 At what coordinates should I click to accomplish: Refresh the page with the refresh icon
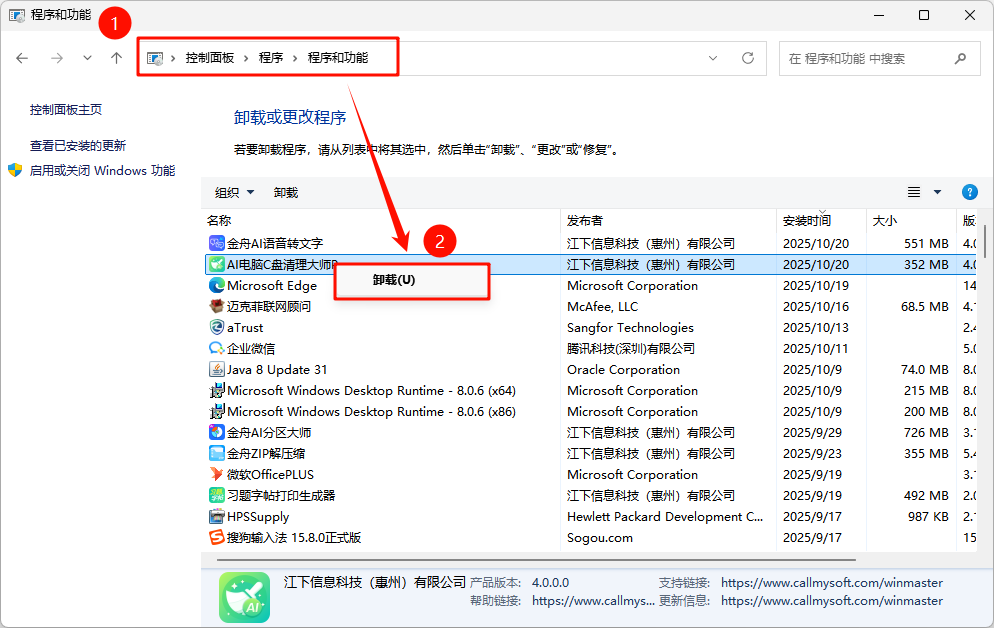point(747,58)
